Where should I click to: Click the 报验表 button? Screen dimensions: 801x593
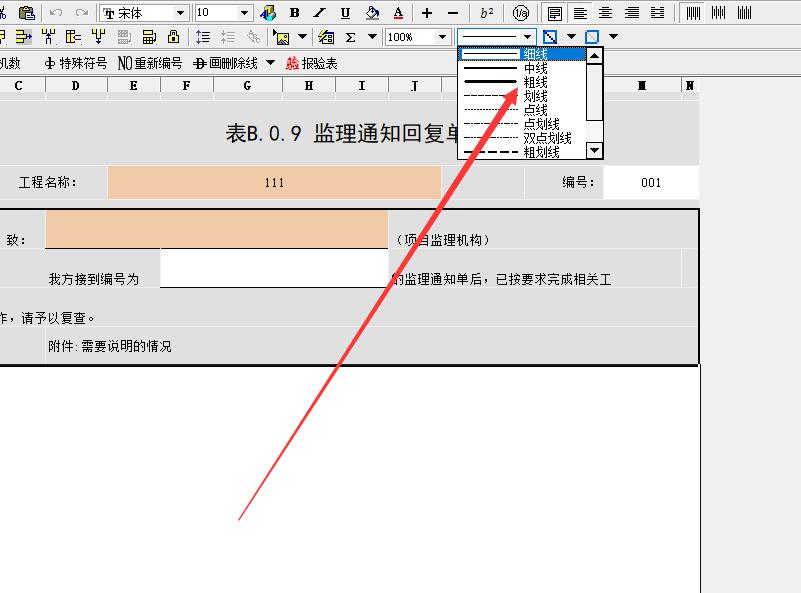313,62
